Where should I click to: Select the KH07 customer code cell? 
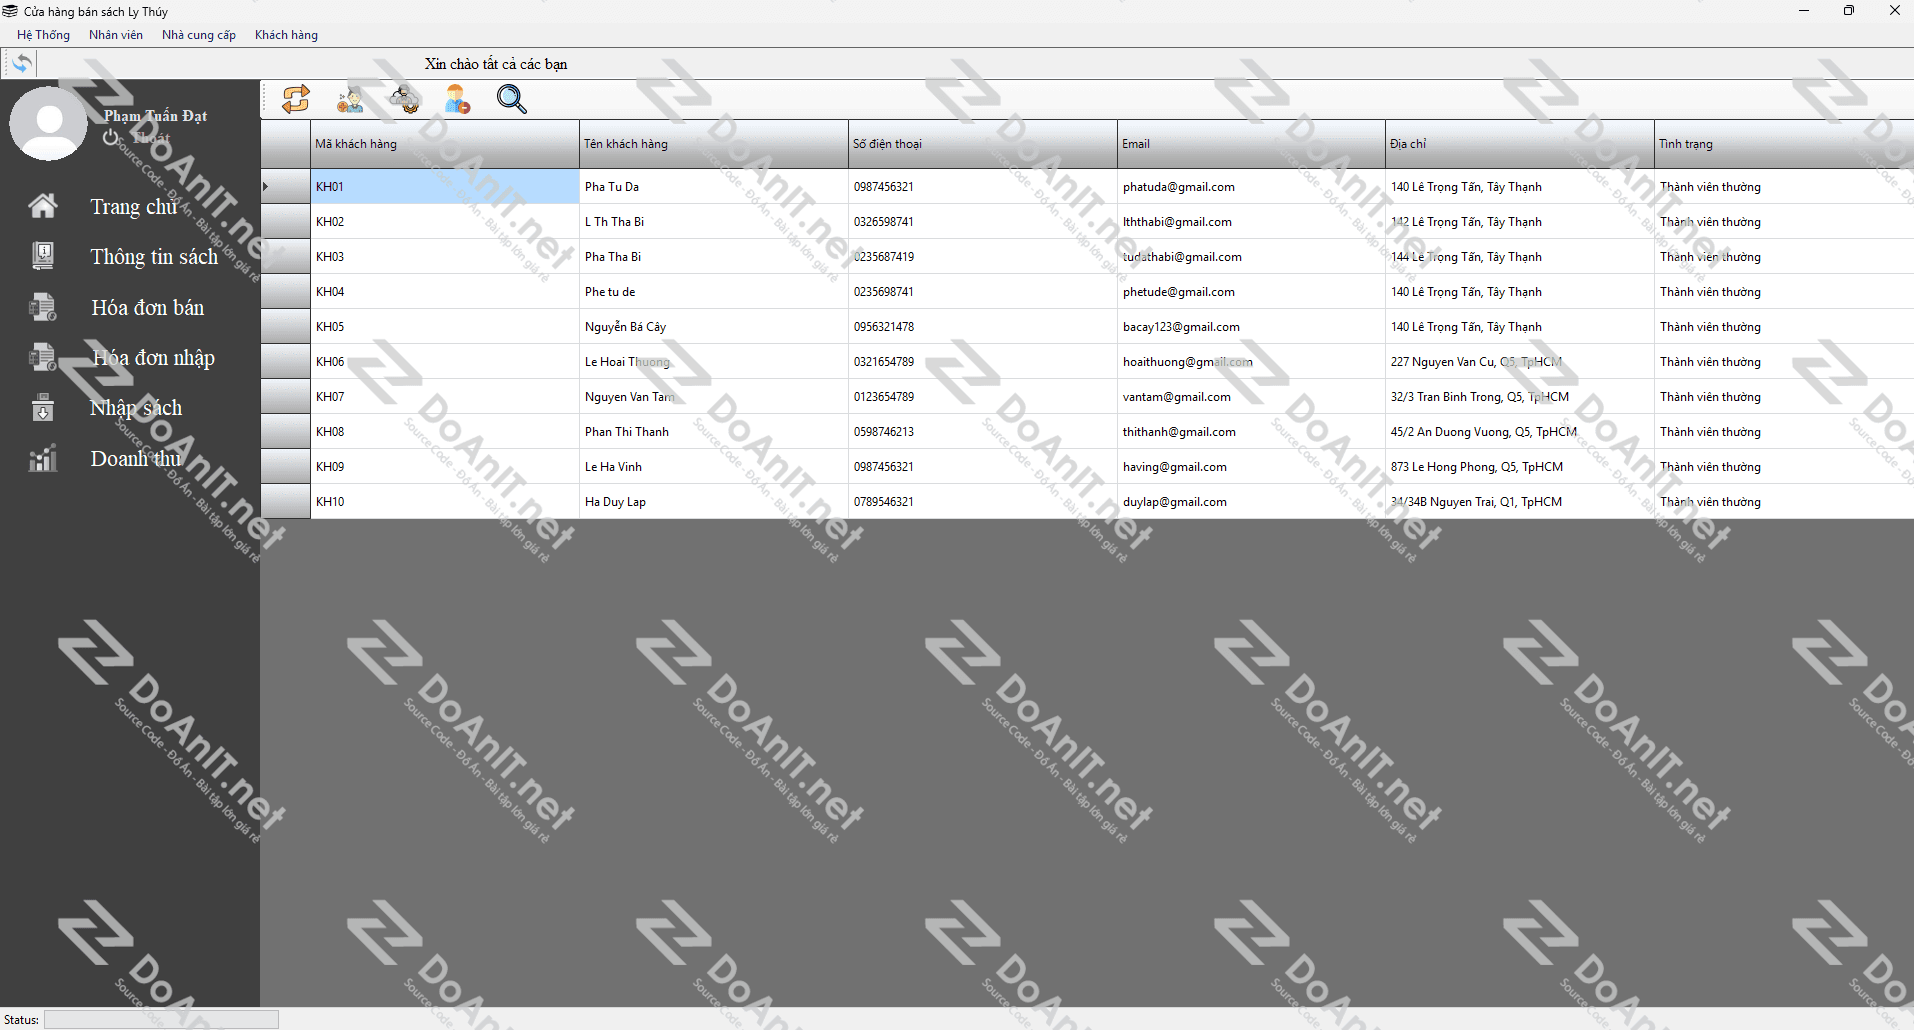(444, 396)
